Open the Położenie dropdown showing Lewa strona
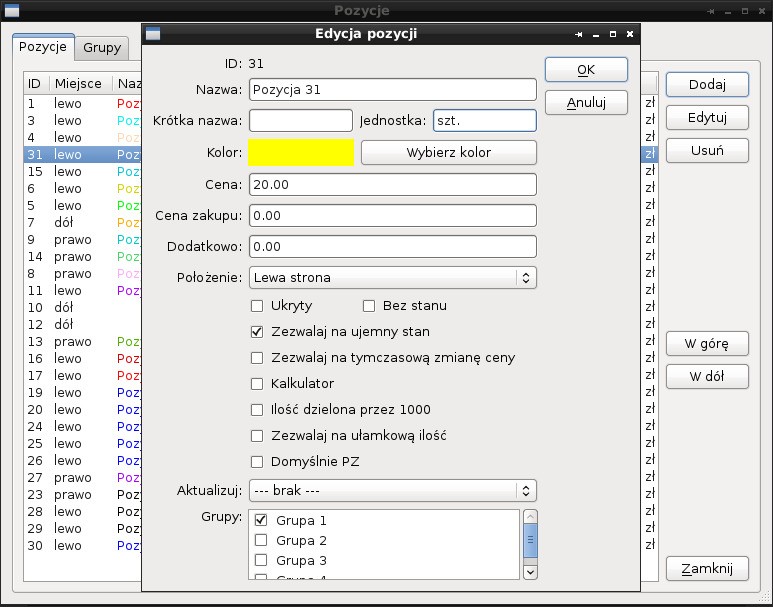Image resolution: width=773 pixels, height=607 pixels. (x=392, y=278)
